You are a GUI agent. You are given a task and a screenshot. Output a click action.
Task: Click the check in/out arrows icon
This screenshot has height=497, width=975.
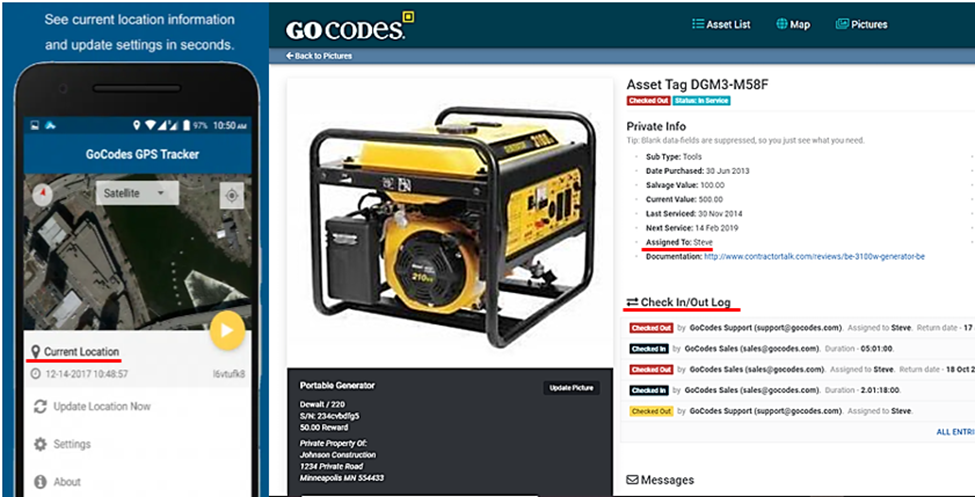pyautogui.click(x=632, y=302)
